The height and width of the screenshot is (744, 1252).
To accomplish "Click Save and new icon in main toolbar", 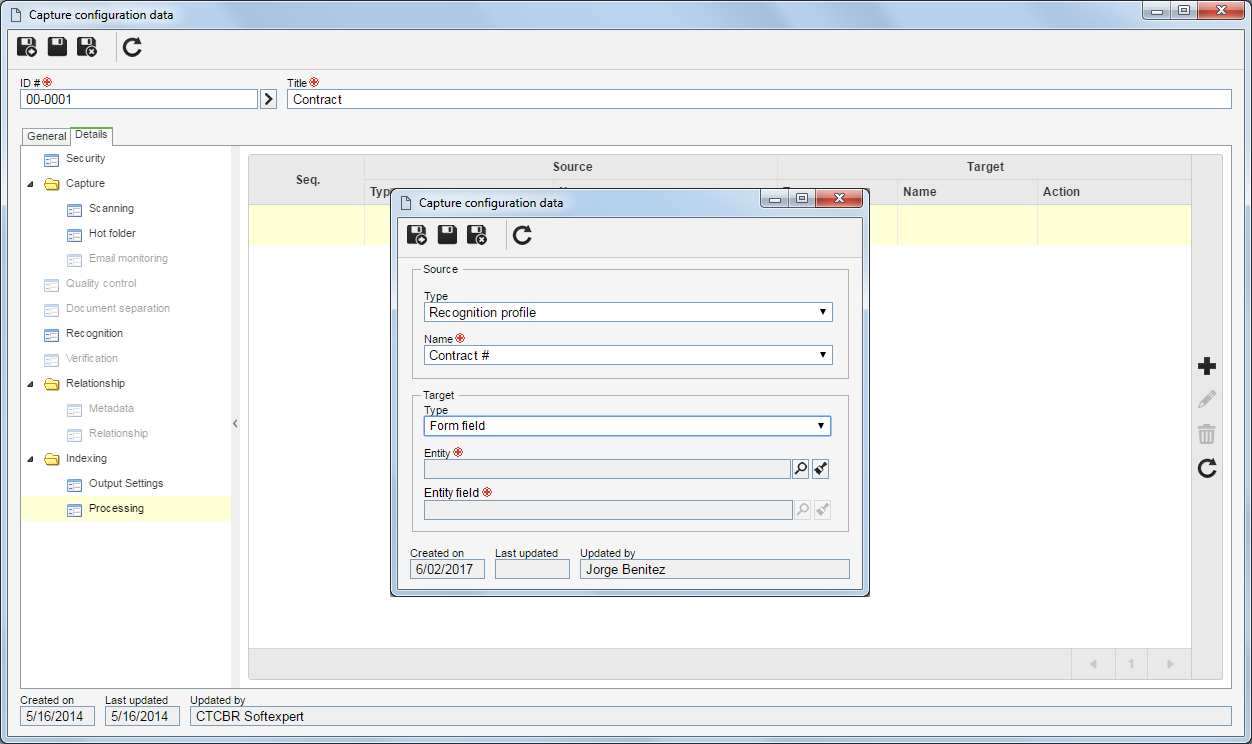I will click(x=27, y=46).
